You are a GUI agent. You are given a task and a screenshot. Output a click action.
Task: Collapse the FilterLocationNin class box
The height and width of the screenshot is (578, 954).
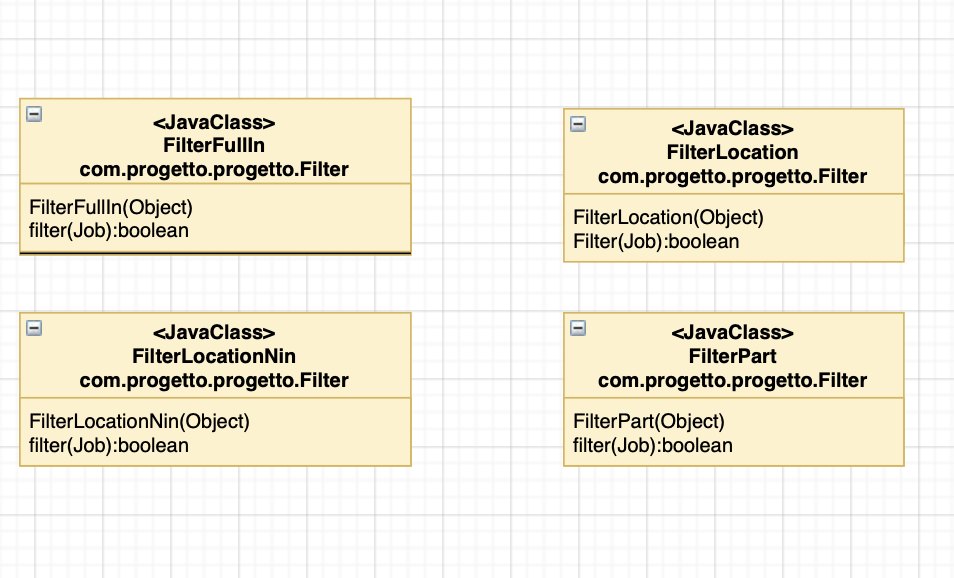coord(34,329)
